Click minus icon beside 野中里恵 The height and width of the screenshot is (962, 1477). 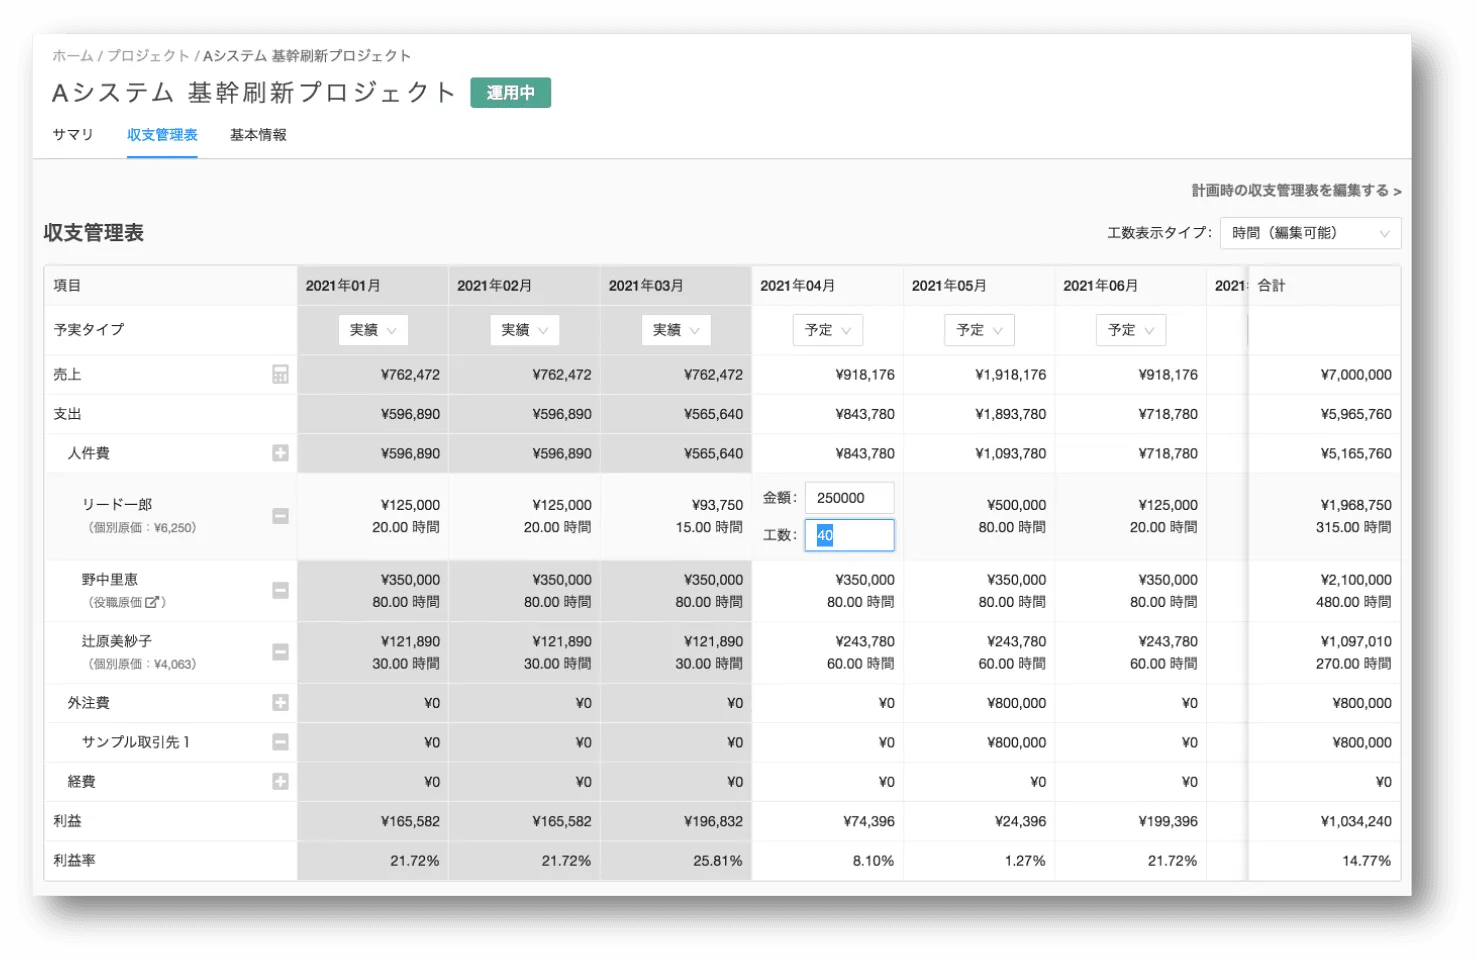click(x=280, y=591)
